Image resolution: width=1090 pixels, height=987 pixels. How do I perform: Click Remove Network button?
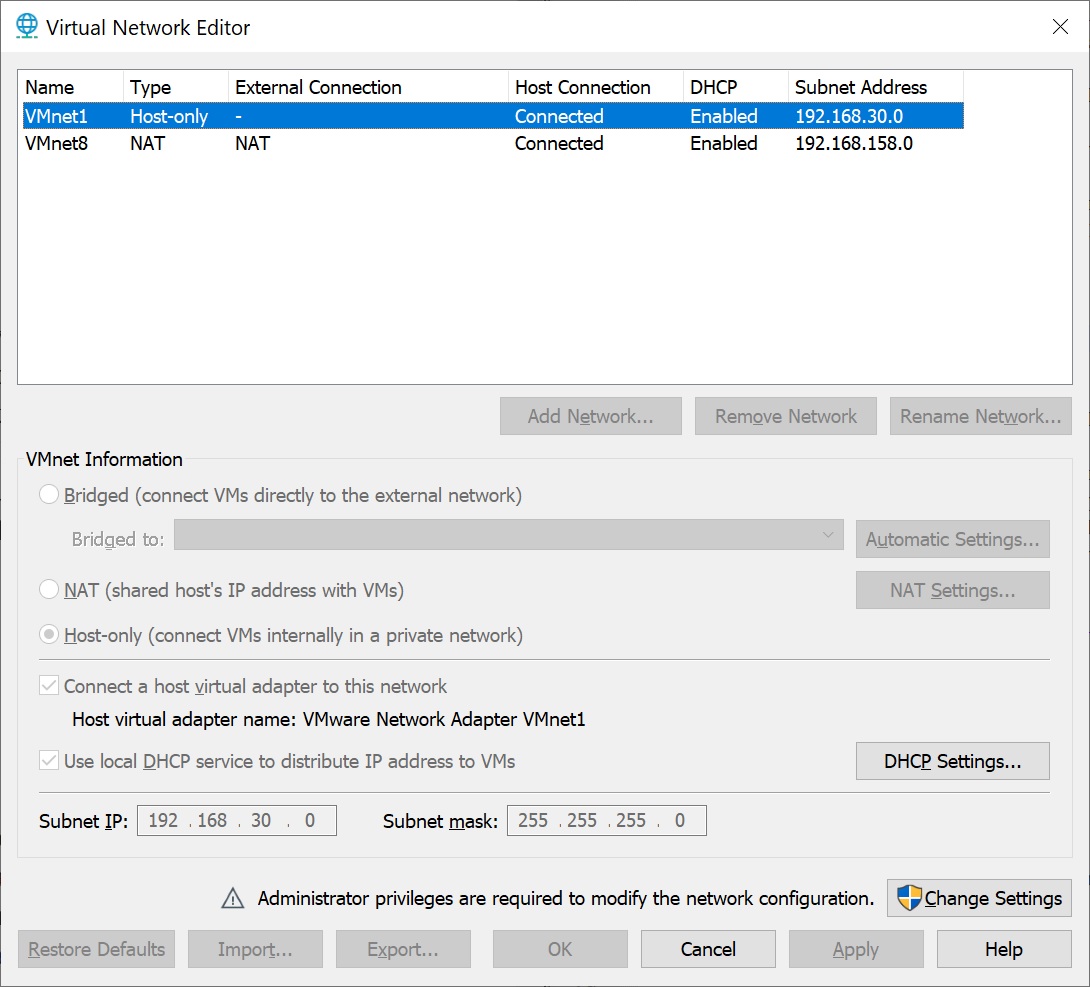click(786, 416)
